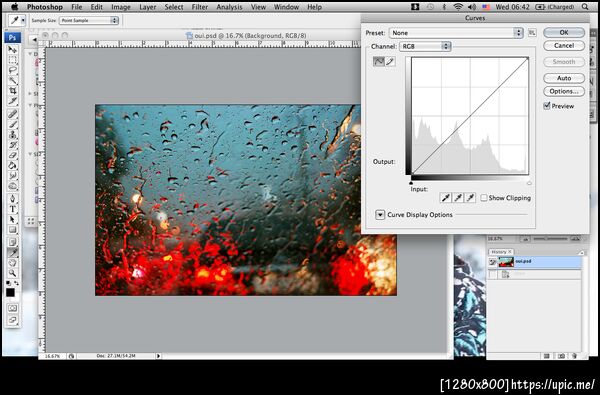Pick the gray point eyedropper in Curves
Image resolution: width=600 pixels, height=395 pixels.
click(x=458, y=198)
